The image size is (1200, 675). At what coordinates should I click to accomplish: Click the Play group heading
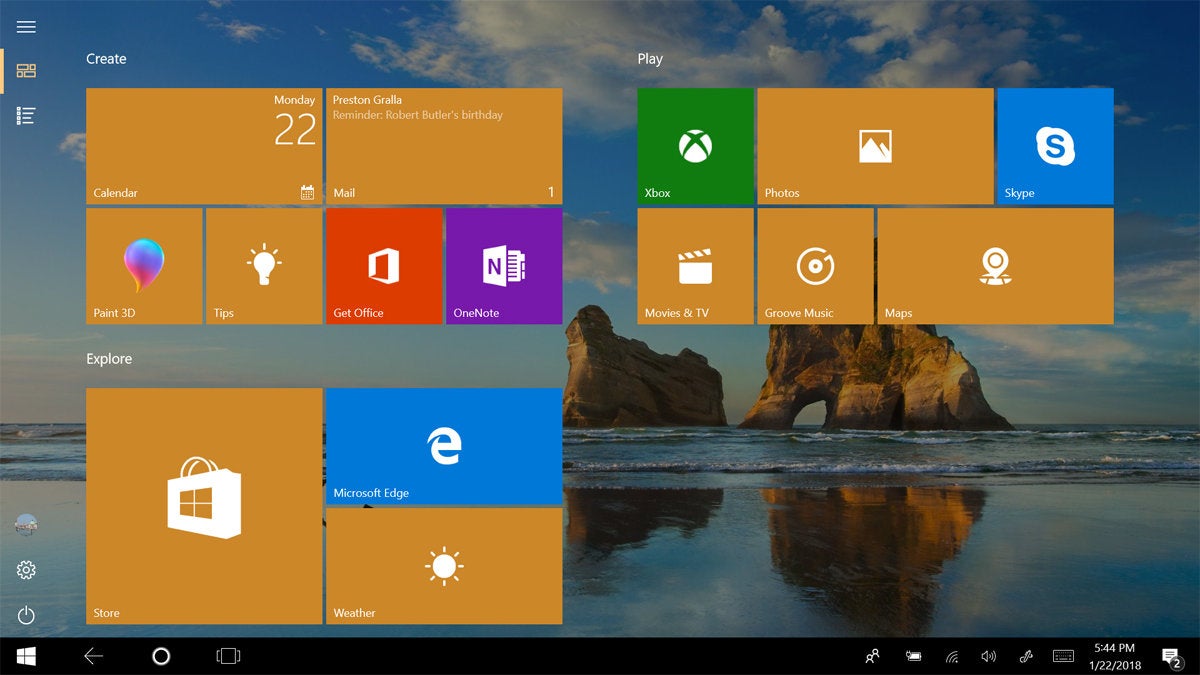point(650,59)
